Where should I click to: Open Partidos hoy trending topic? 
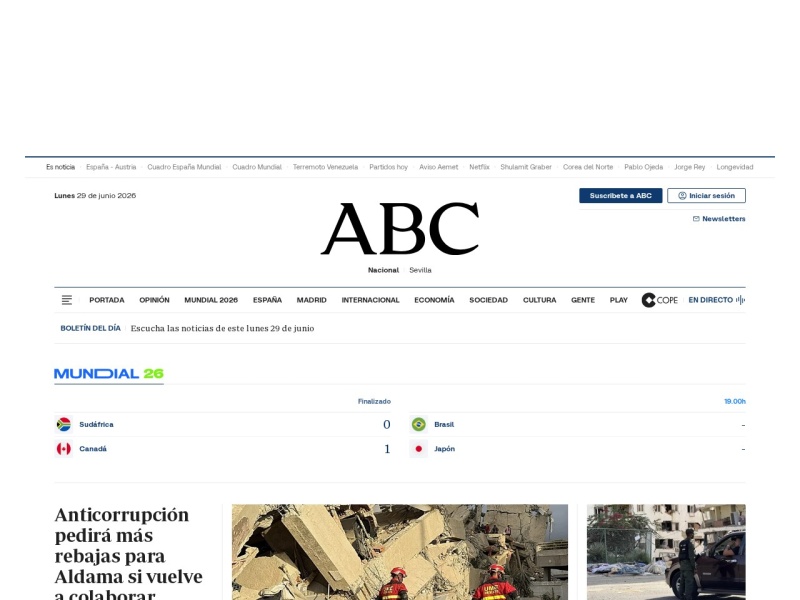389,167
